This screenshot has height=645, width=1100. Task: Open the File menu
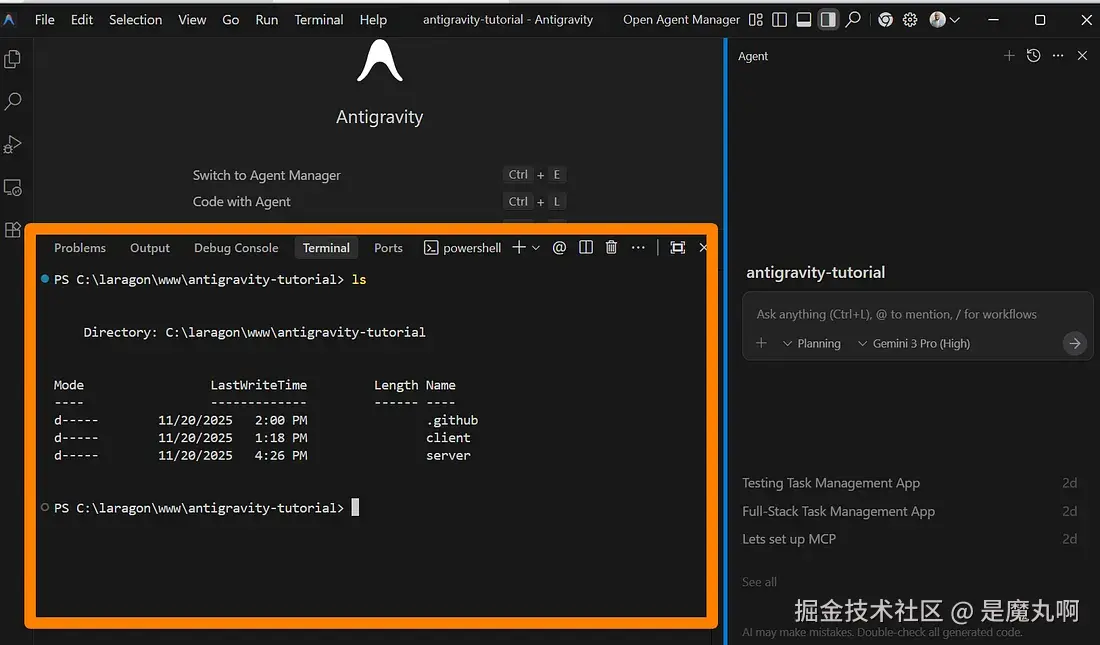44,20
